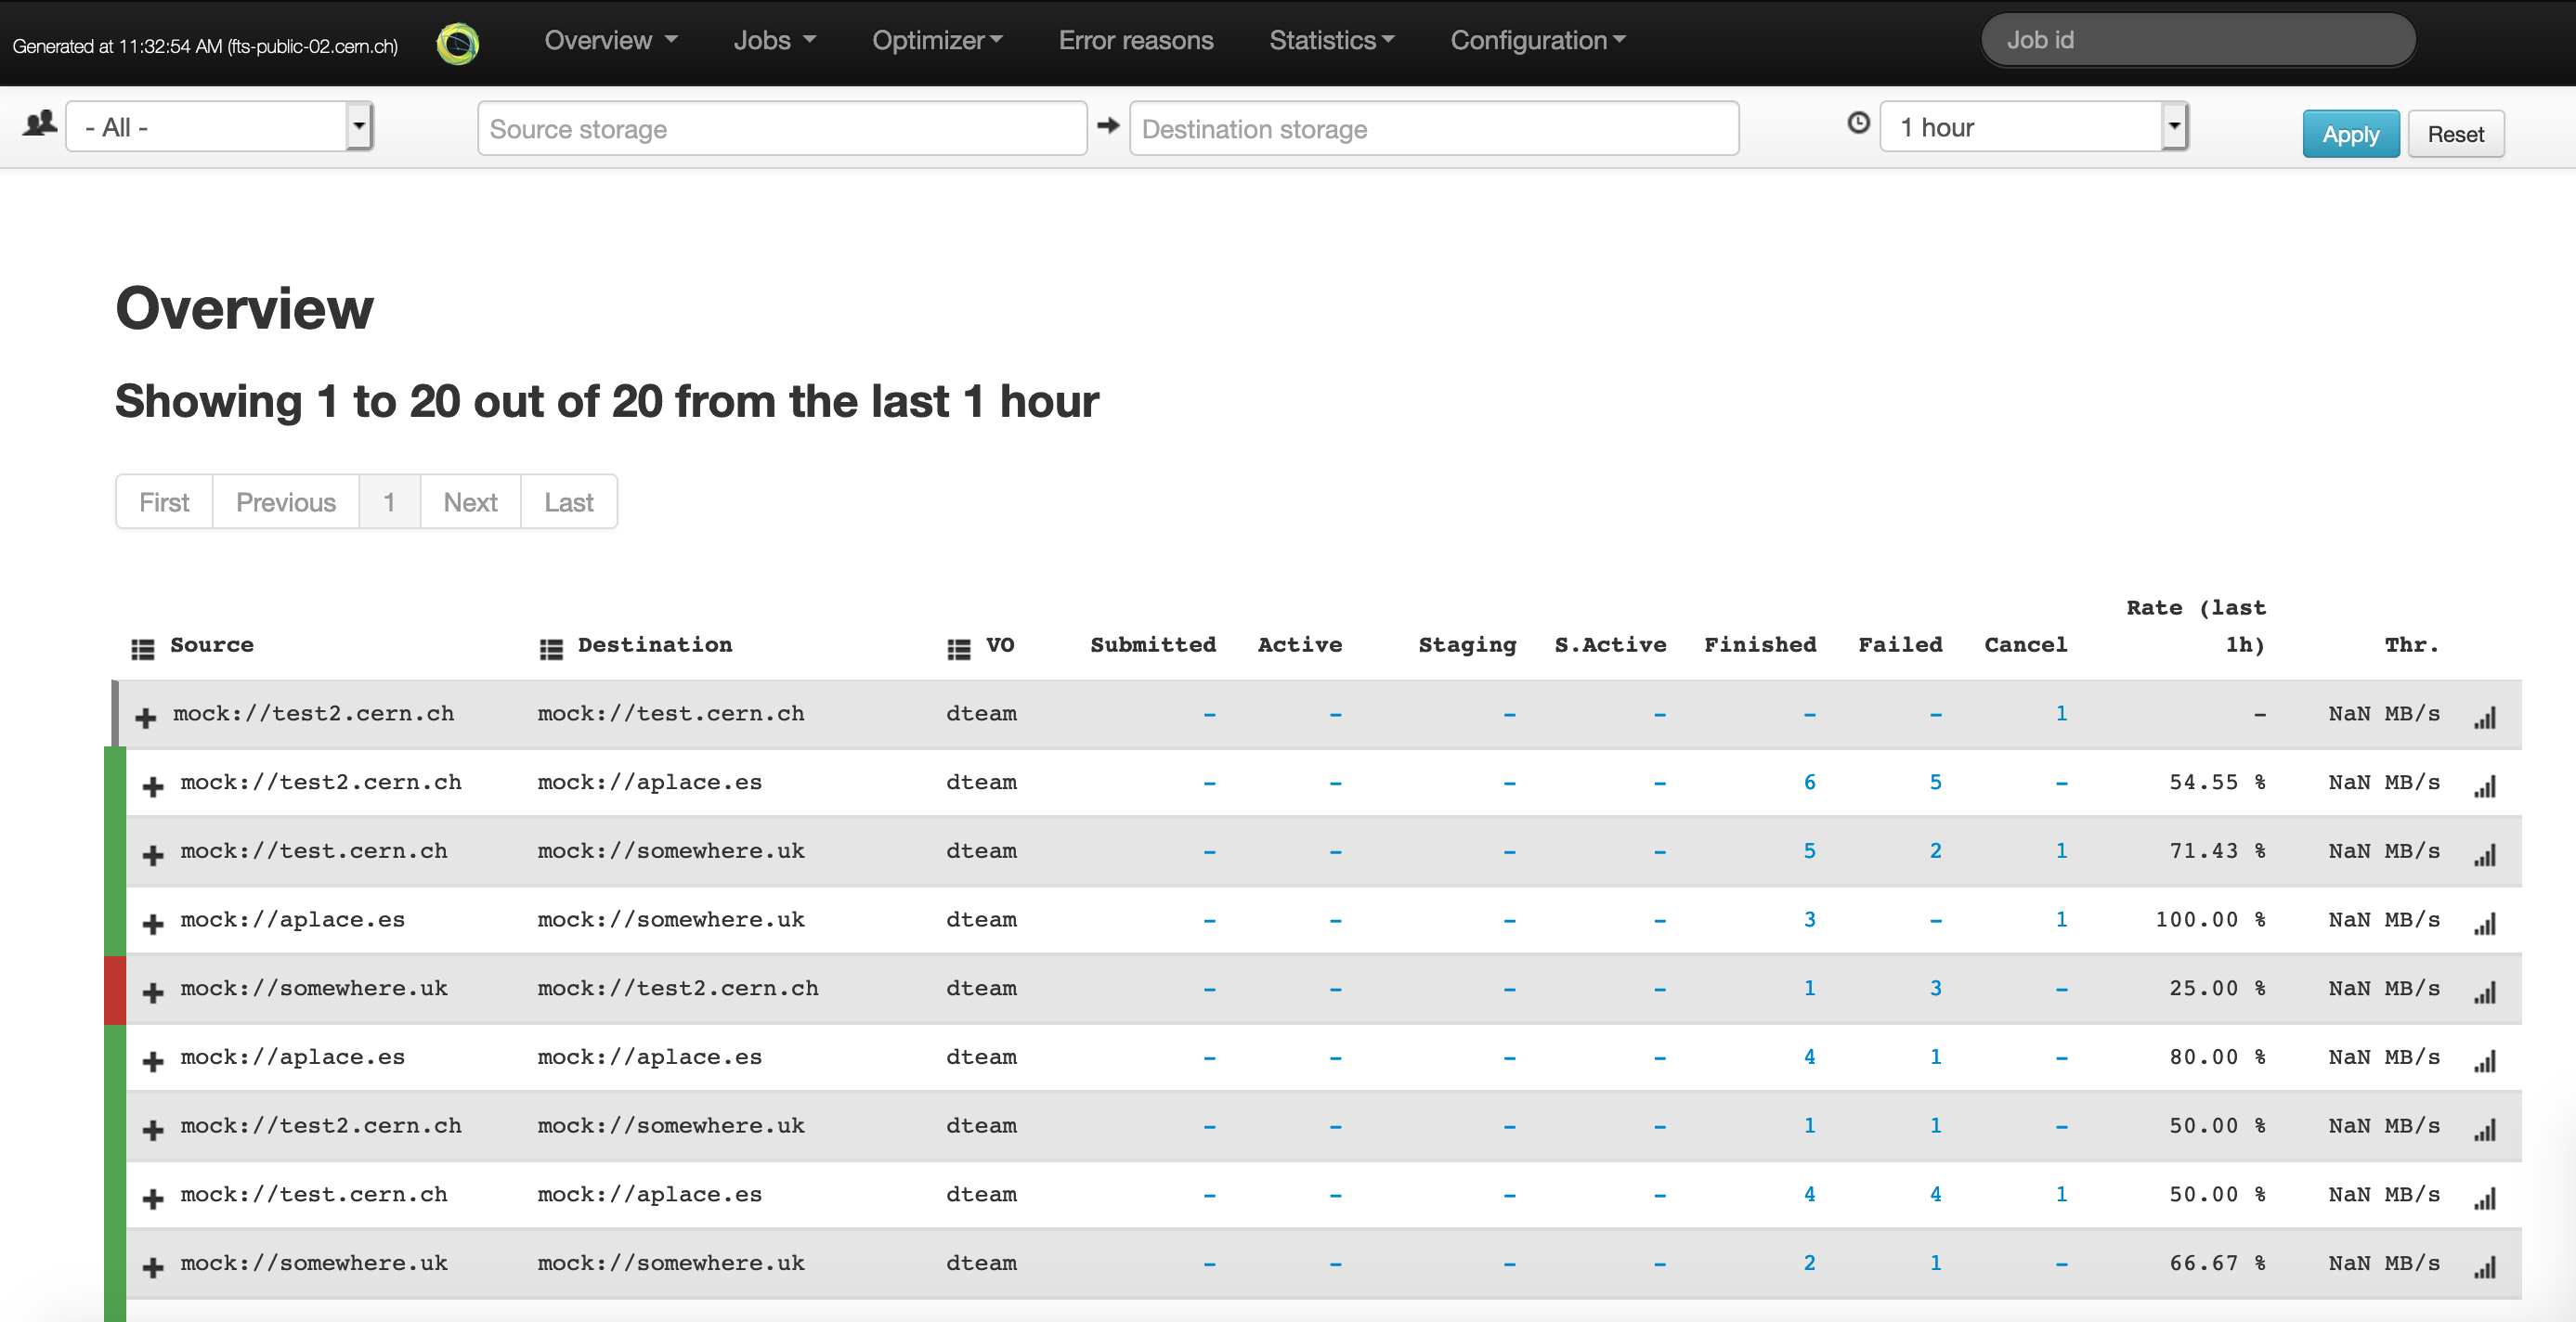This screenshot has height=1322, width=2576.
Task: Click the Source storage input field
Action: pos(782,129)
